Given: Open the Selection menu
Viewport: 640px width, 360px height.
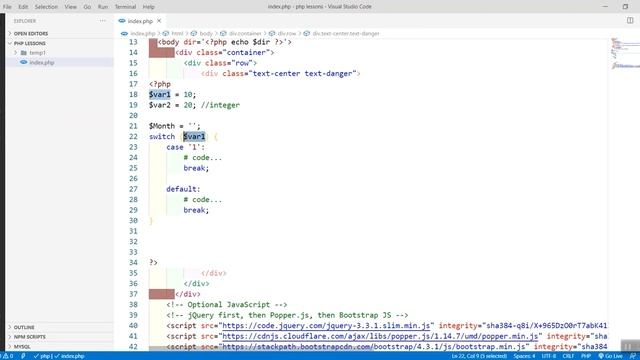Looking at the screenshot, I should coord(46,7).
